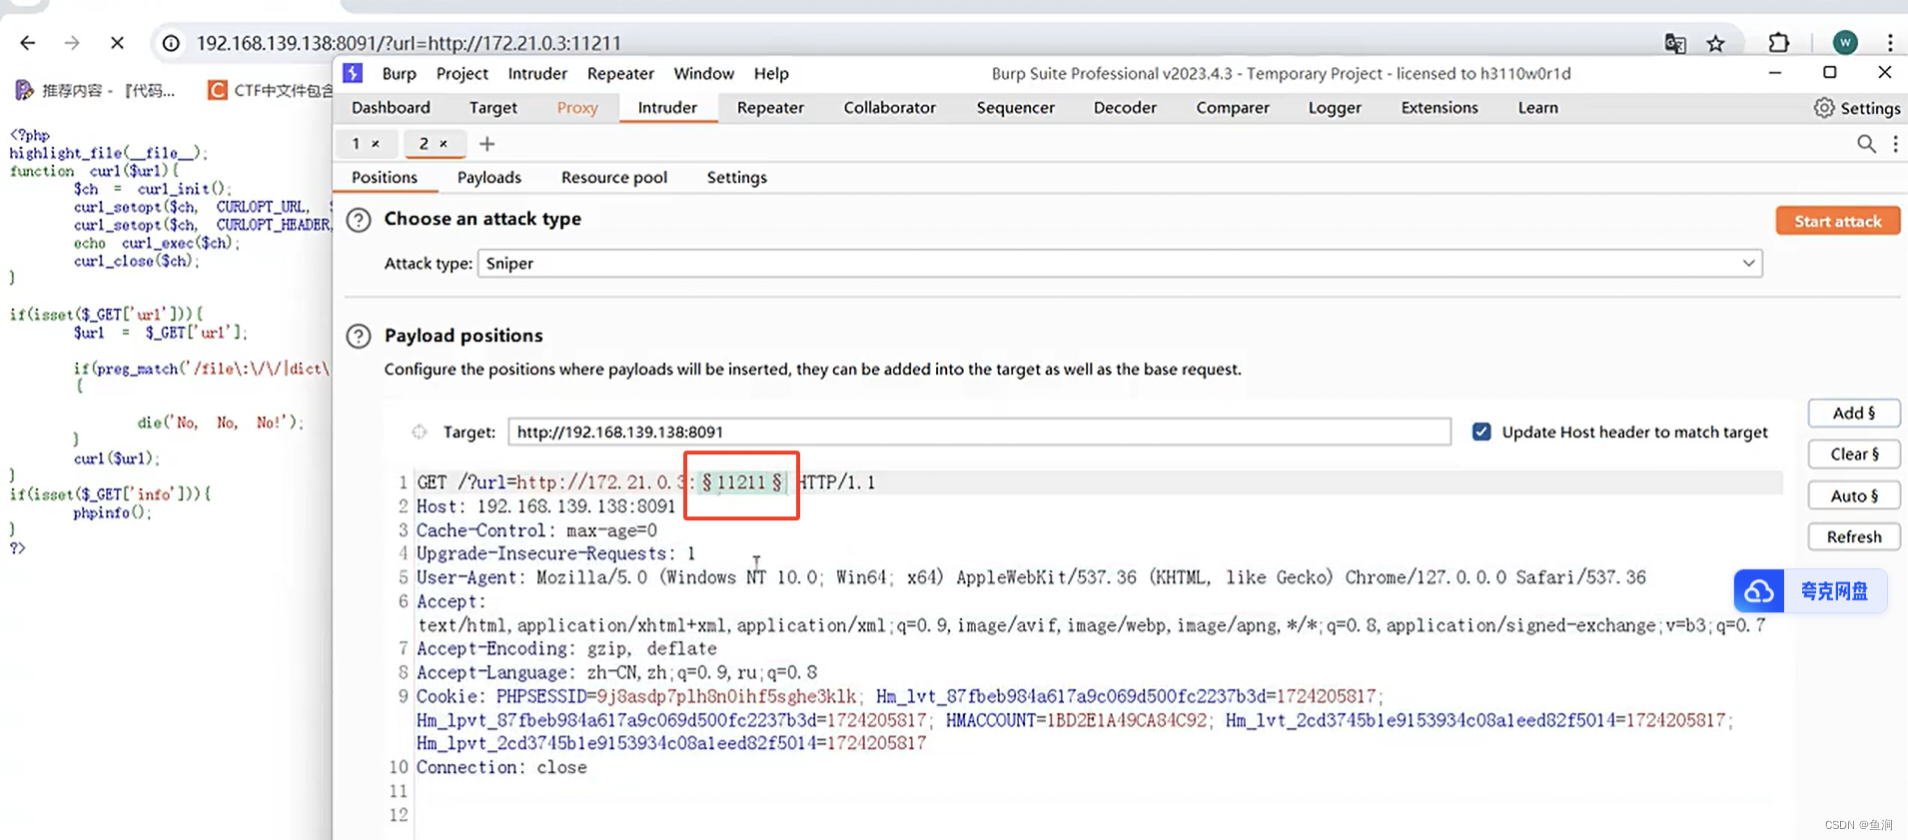Open the Project menu
The width and height of the screenshot is (1908, 840).
coord(462,73)
